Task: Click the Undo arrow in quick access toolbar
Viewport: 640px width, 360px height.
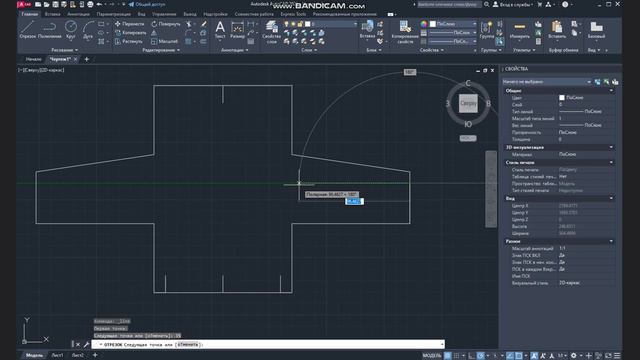Action: [99, 4]
